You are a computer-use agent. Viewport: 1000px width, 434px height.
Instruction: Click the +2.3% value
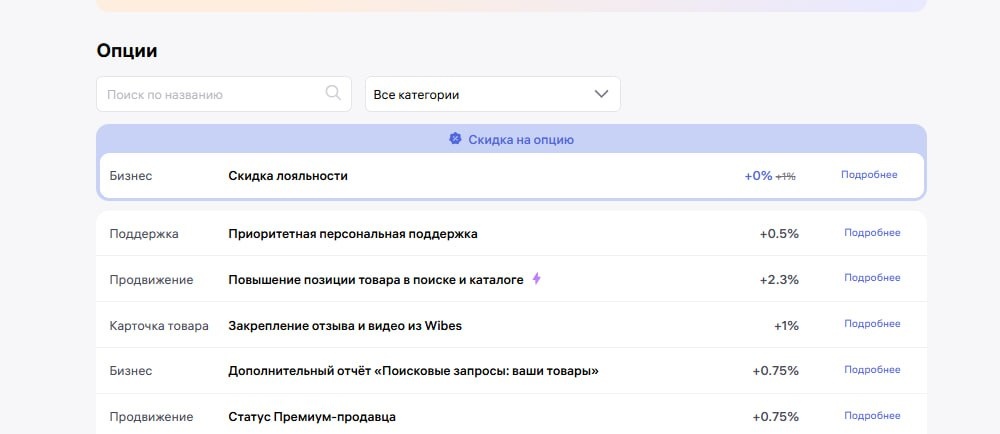click(779, 280)
